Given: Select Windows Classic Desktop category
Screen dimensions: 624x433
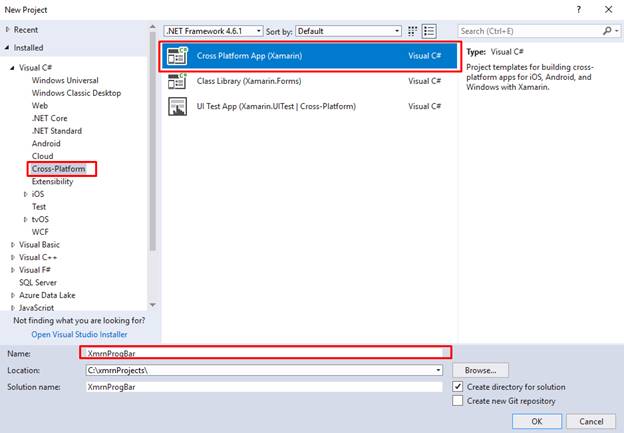Looking at the screenshot, I should (76, 93).
